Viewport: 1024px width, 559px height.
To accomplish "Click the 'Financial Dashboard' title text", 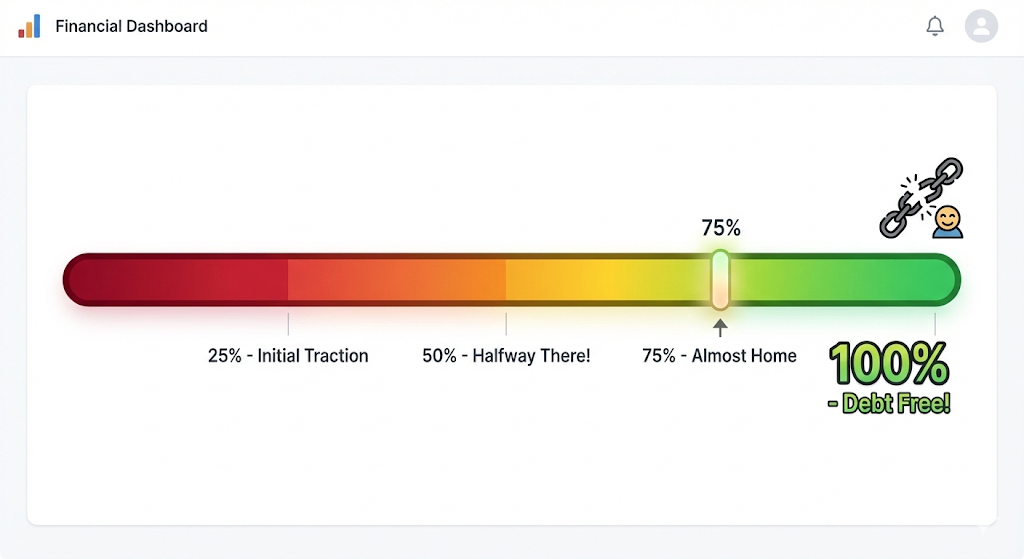I will (x=131, y=26).
